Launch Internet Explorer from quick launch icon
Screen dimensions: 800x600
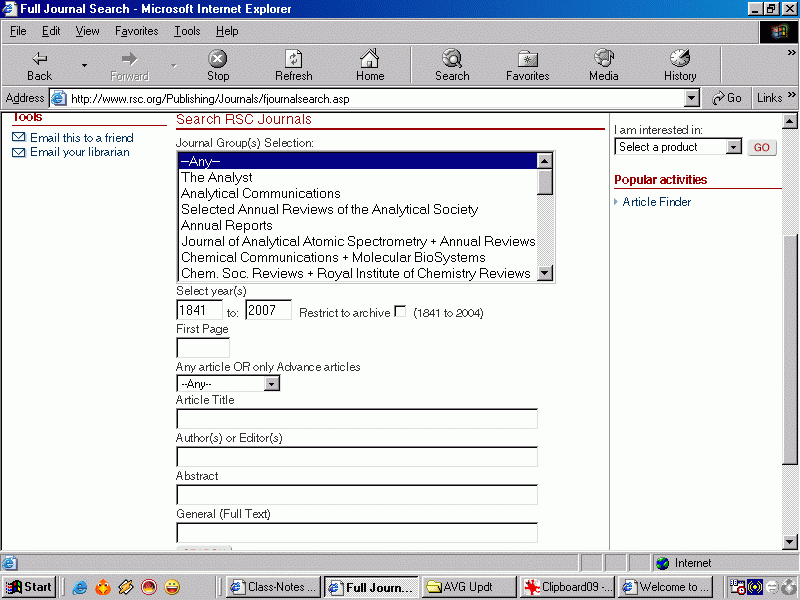click(x=80, y=587)
